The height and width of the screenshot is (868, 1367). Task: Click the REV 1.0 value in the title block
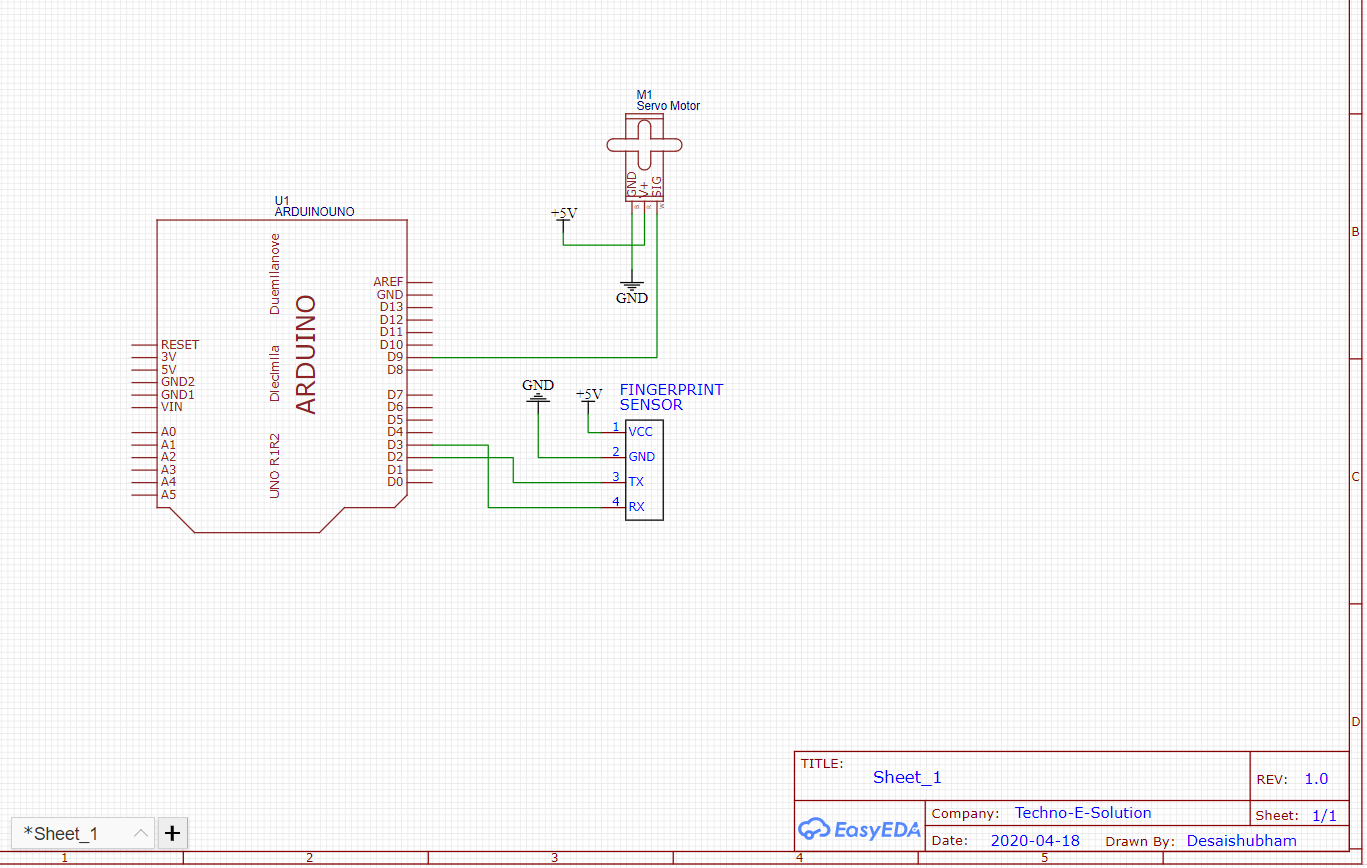[x=1316, y=778]
